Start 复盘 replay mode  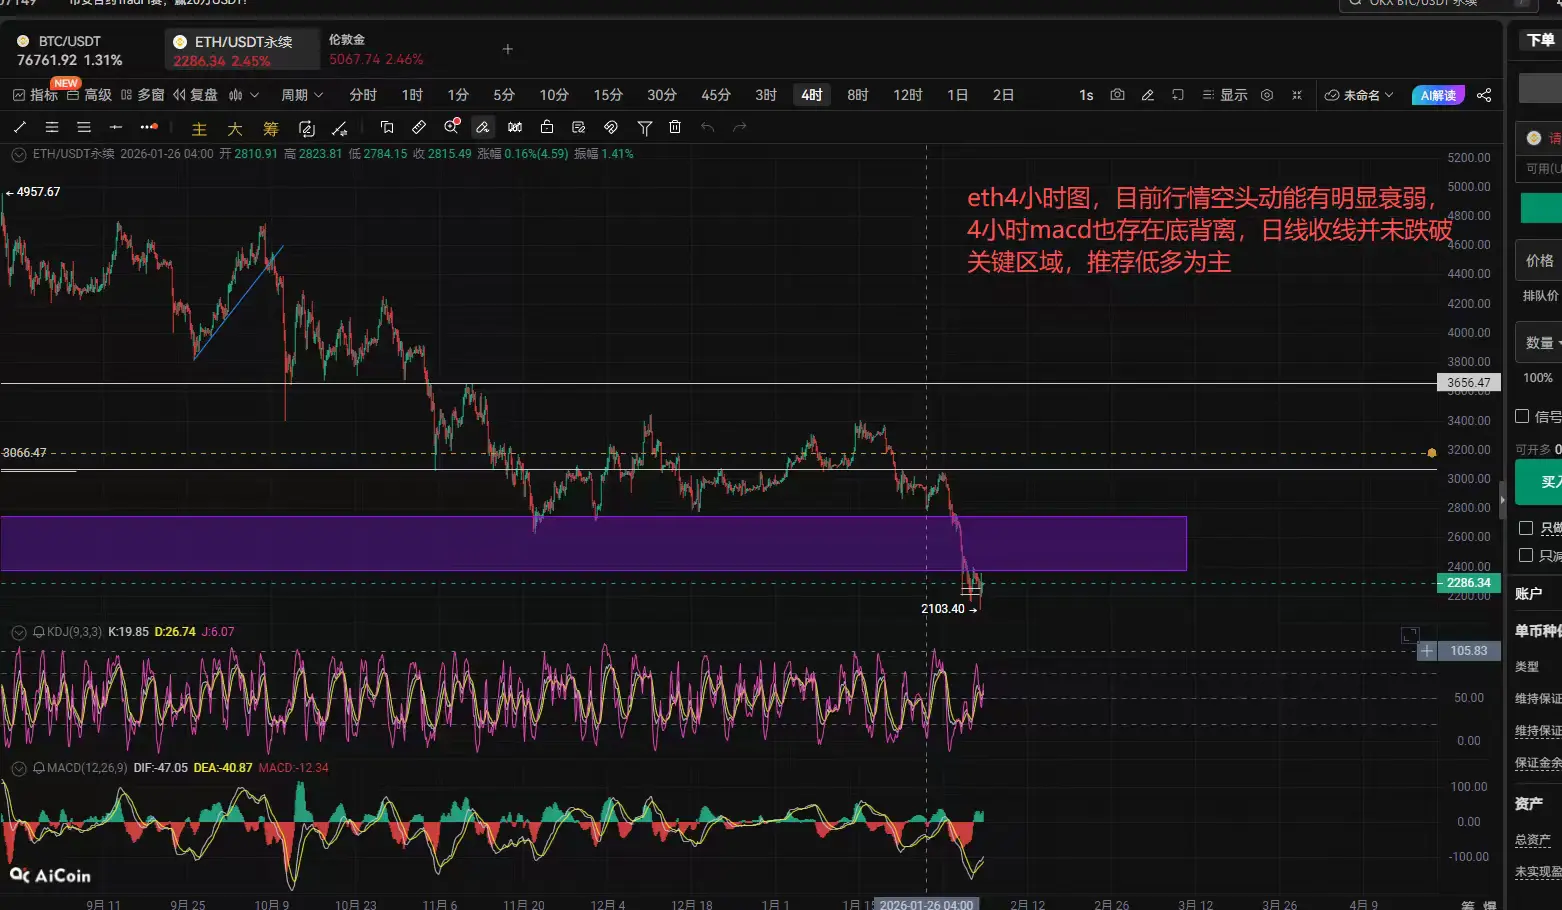point(195,95)
